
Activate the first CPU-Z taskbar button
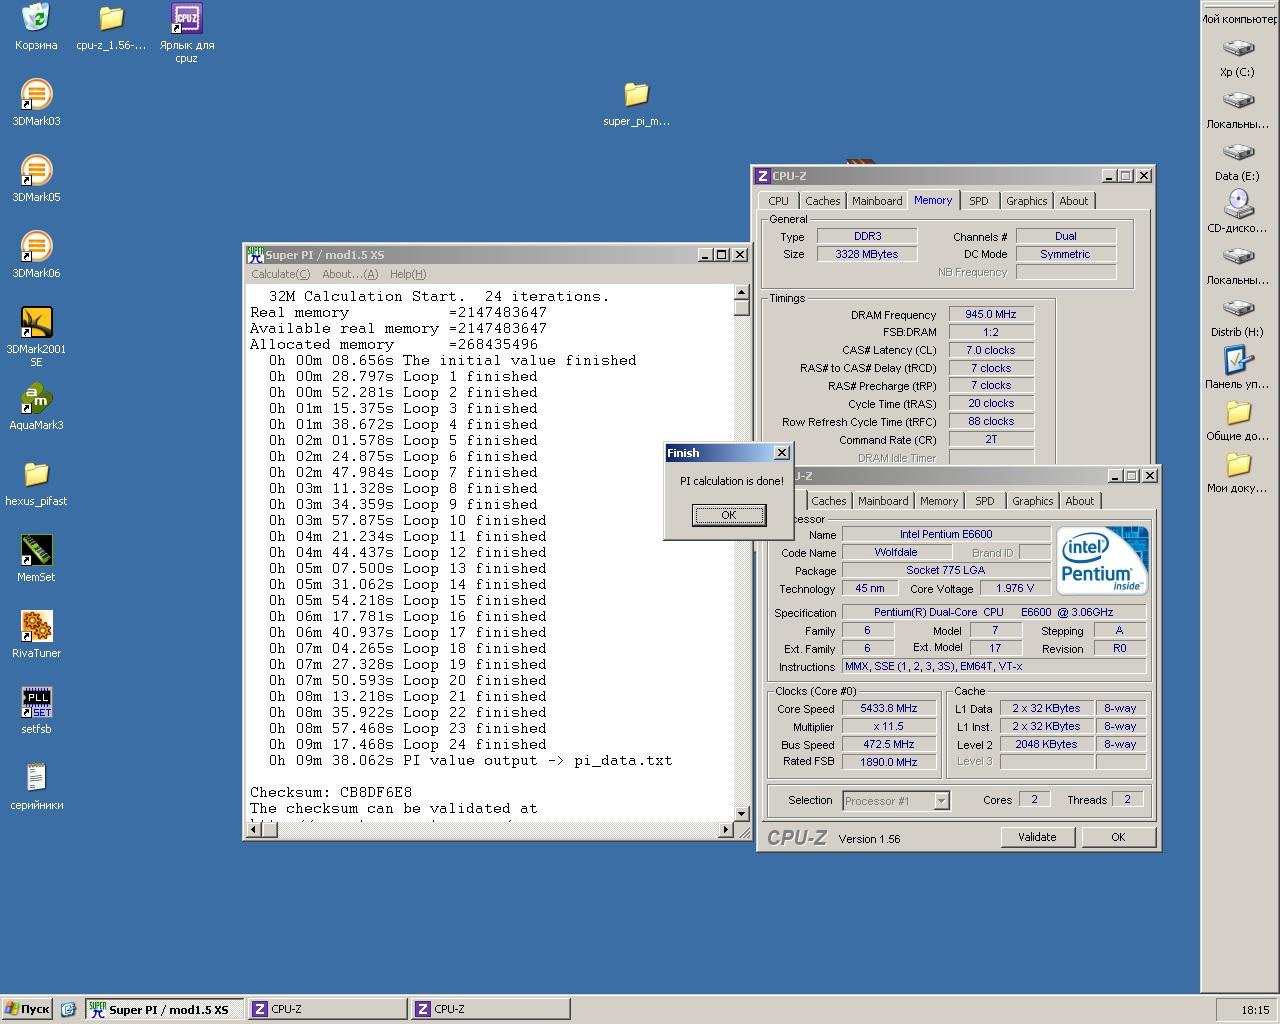[x=326, y=1009]
